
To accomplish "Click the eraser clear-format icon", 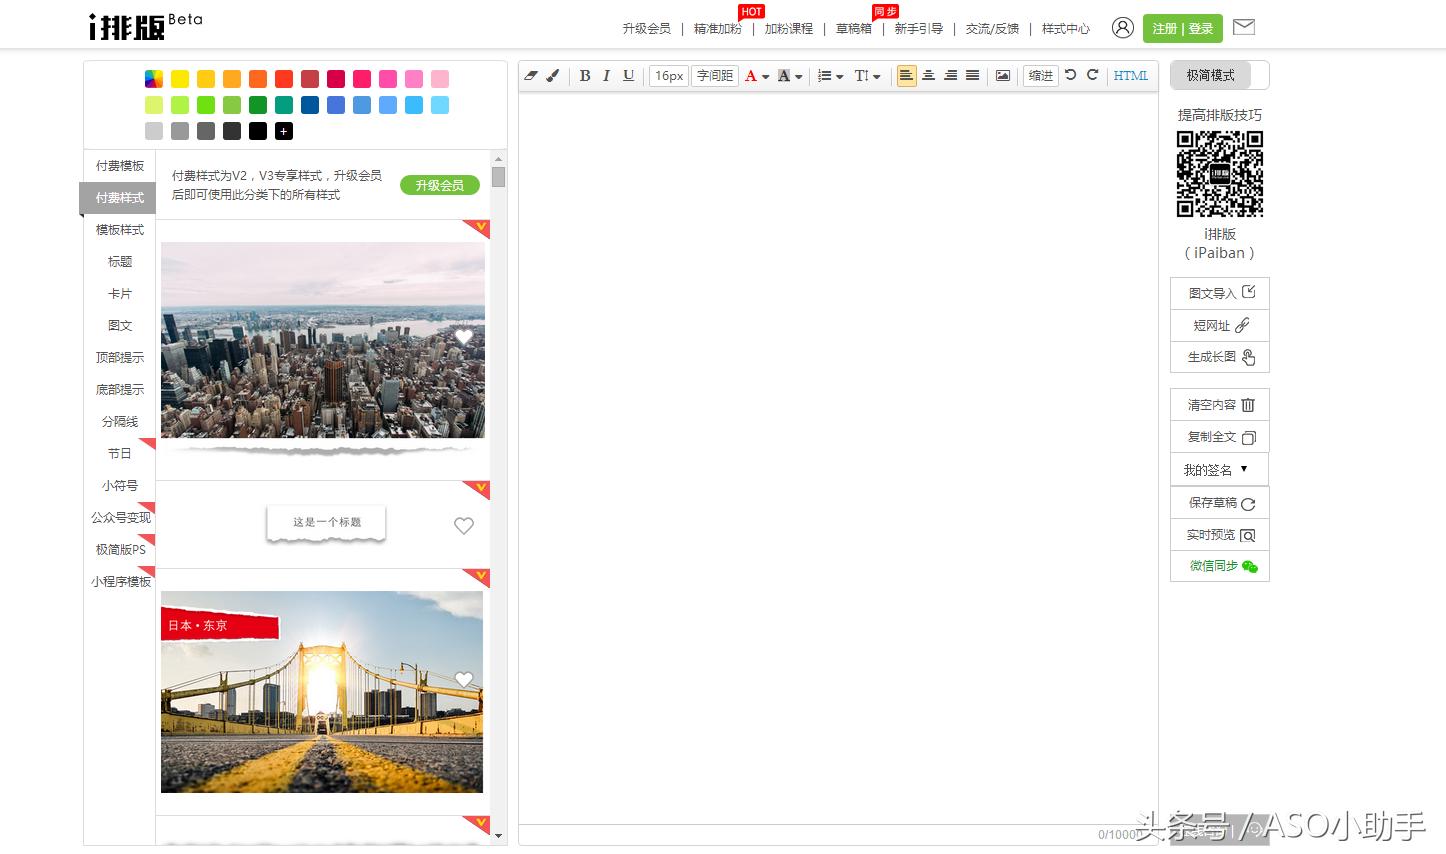I will (x=531, y=76).
